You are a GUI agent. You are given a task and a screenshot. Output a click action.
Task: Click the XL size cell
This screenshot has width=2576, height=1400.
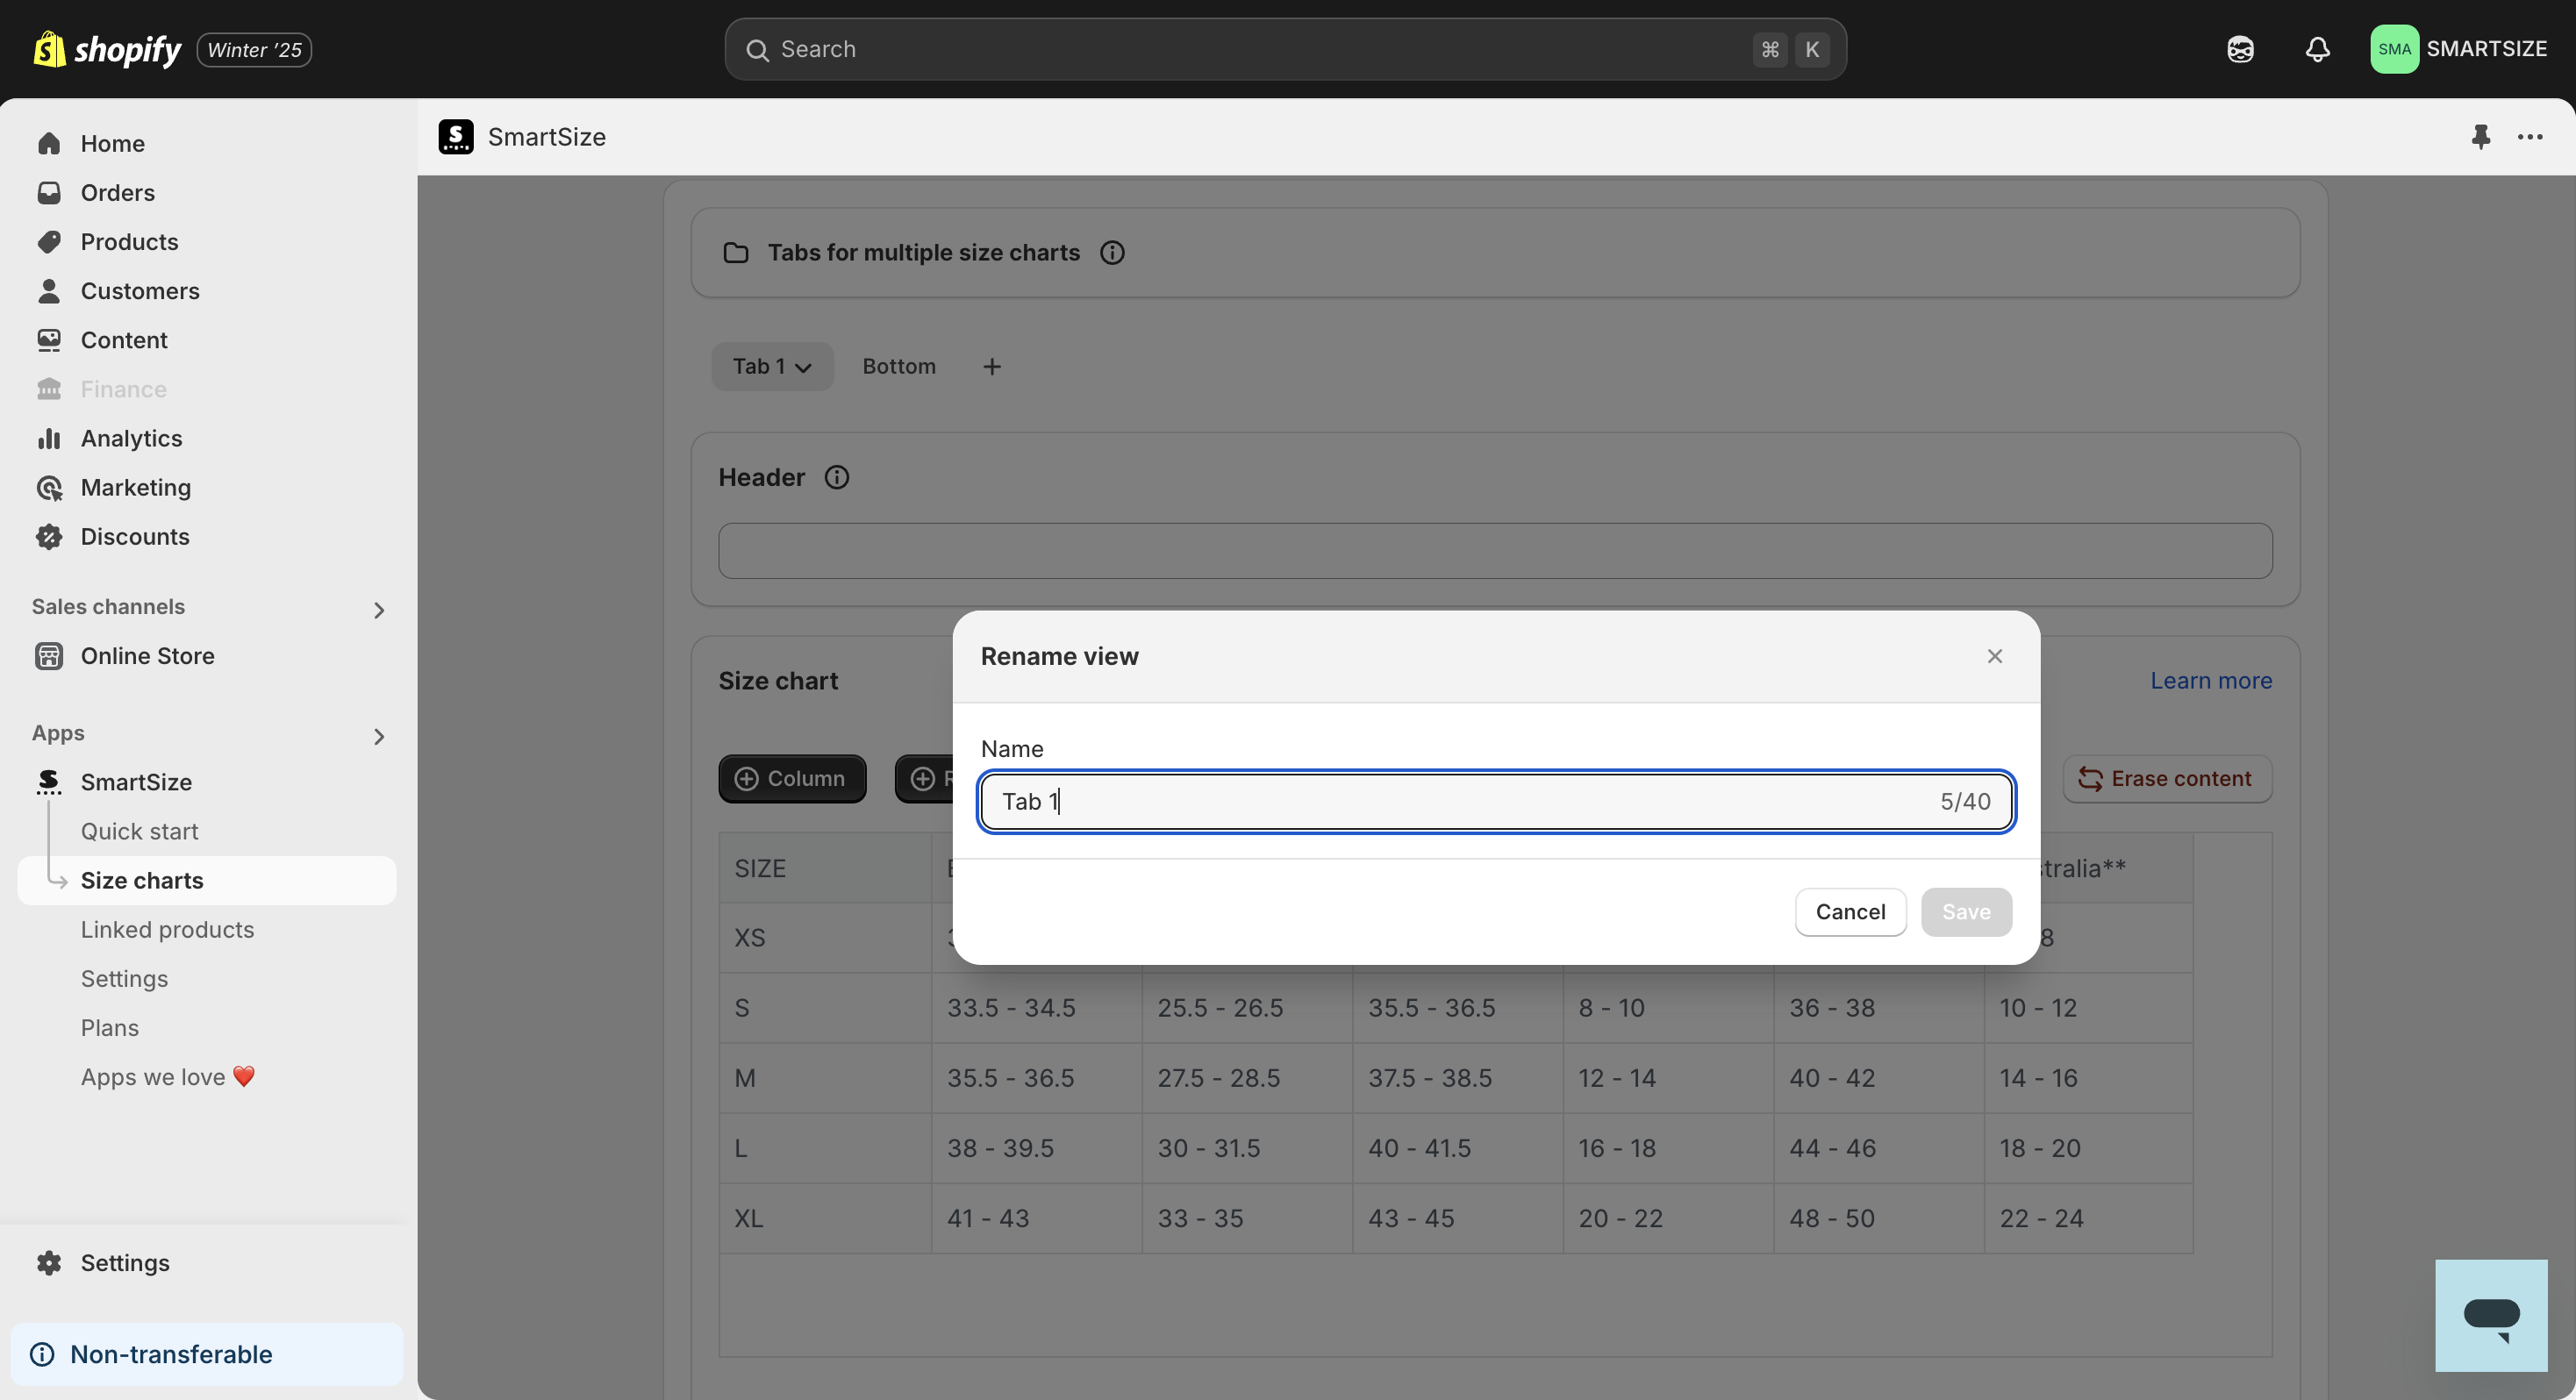pyautogui.click(x=825, y=1219)
